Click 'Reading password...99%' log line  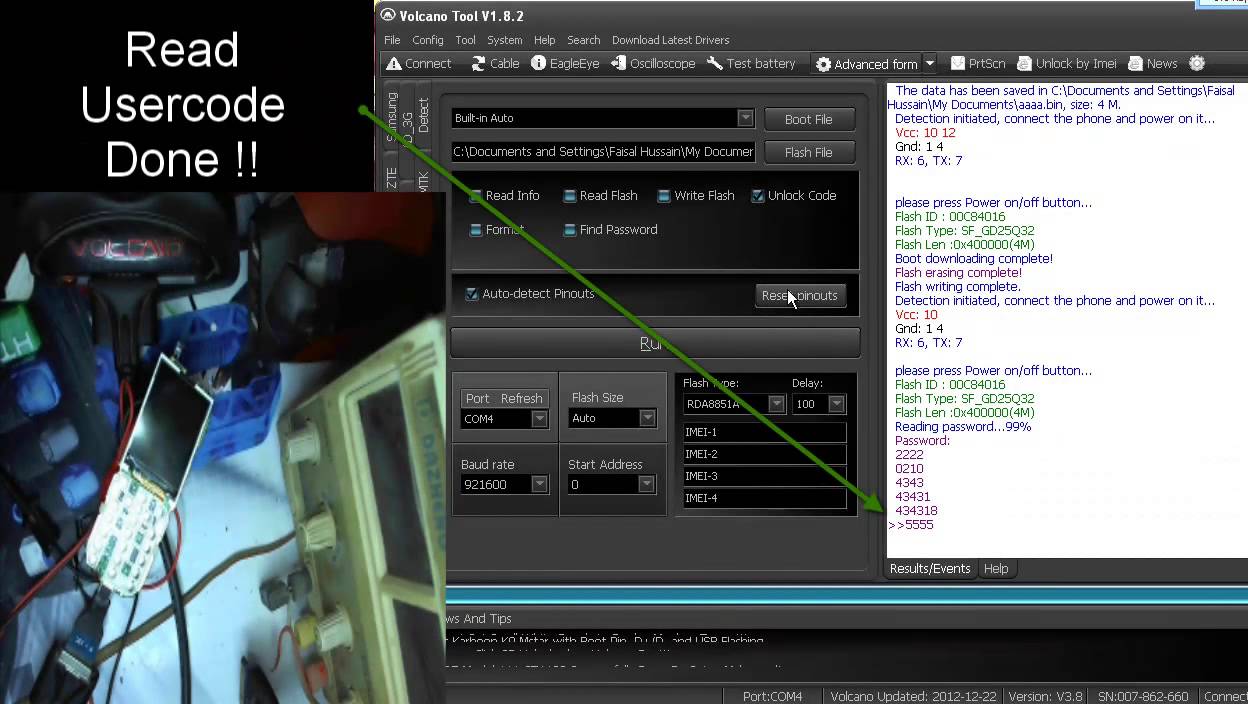(x=963, y=426)
